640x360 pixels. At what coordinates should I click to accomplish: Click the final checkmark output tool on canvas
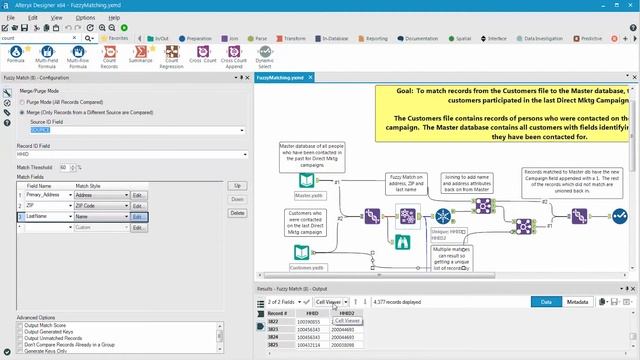point(620,216)
